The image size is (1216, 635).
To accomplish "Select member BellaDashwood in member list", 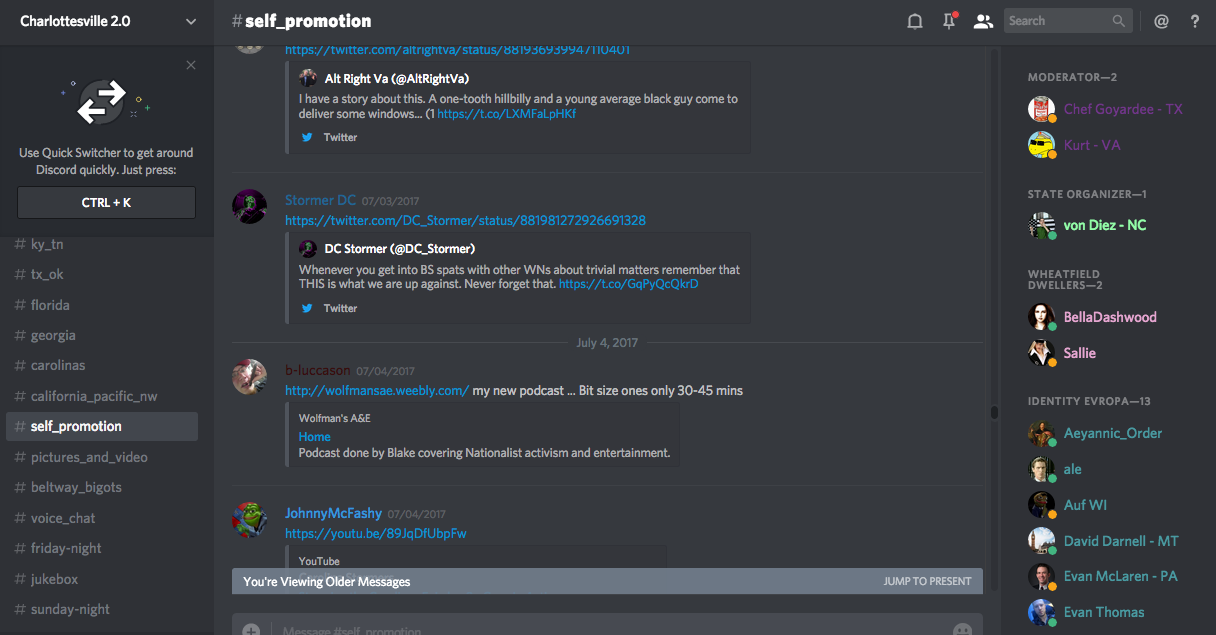I will click(x=1110, y=317).
